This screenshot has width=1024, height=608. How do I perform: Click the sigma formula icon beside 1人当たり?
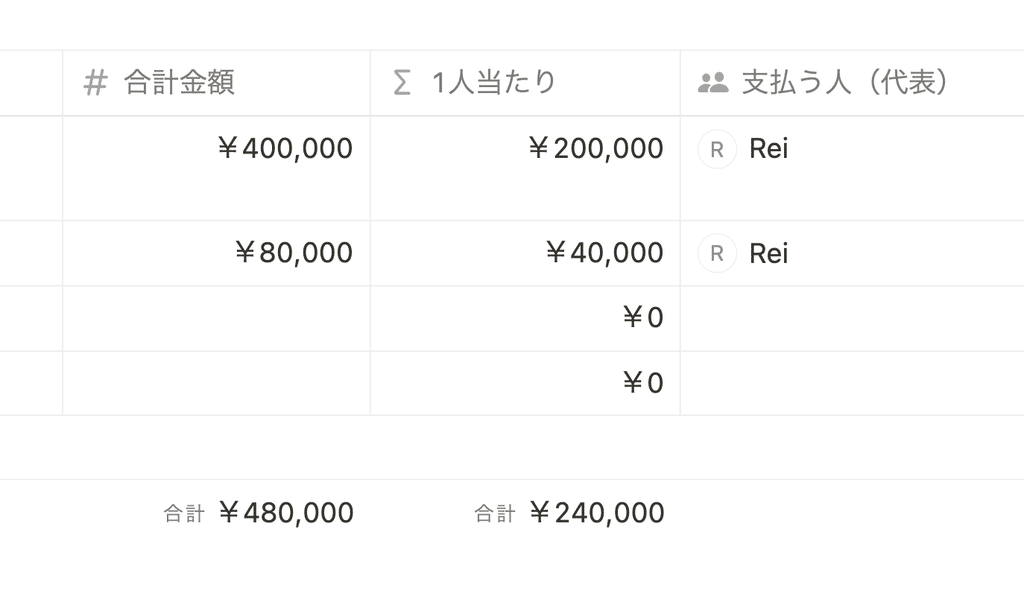(402, 84)
